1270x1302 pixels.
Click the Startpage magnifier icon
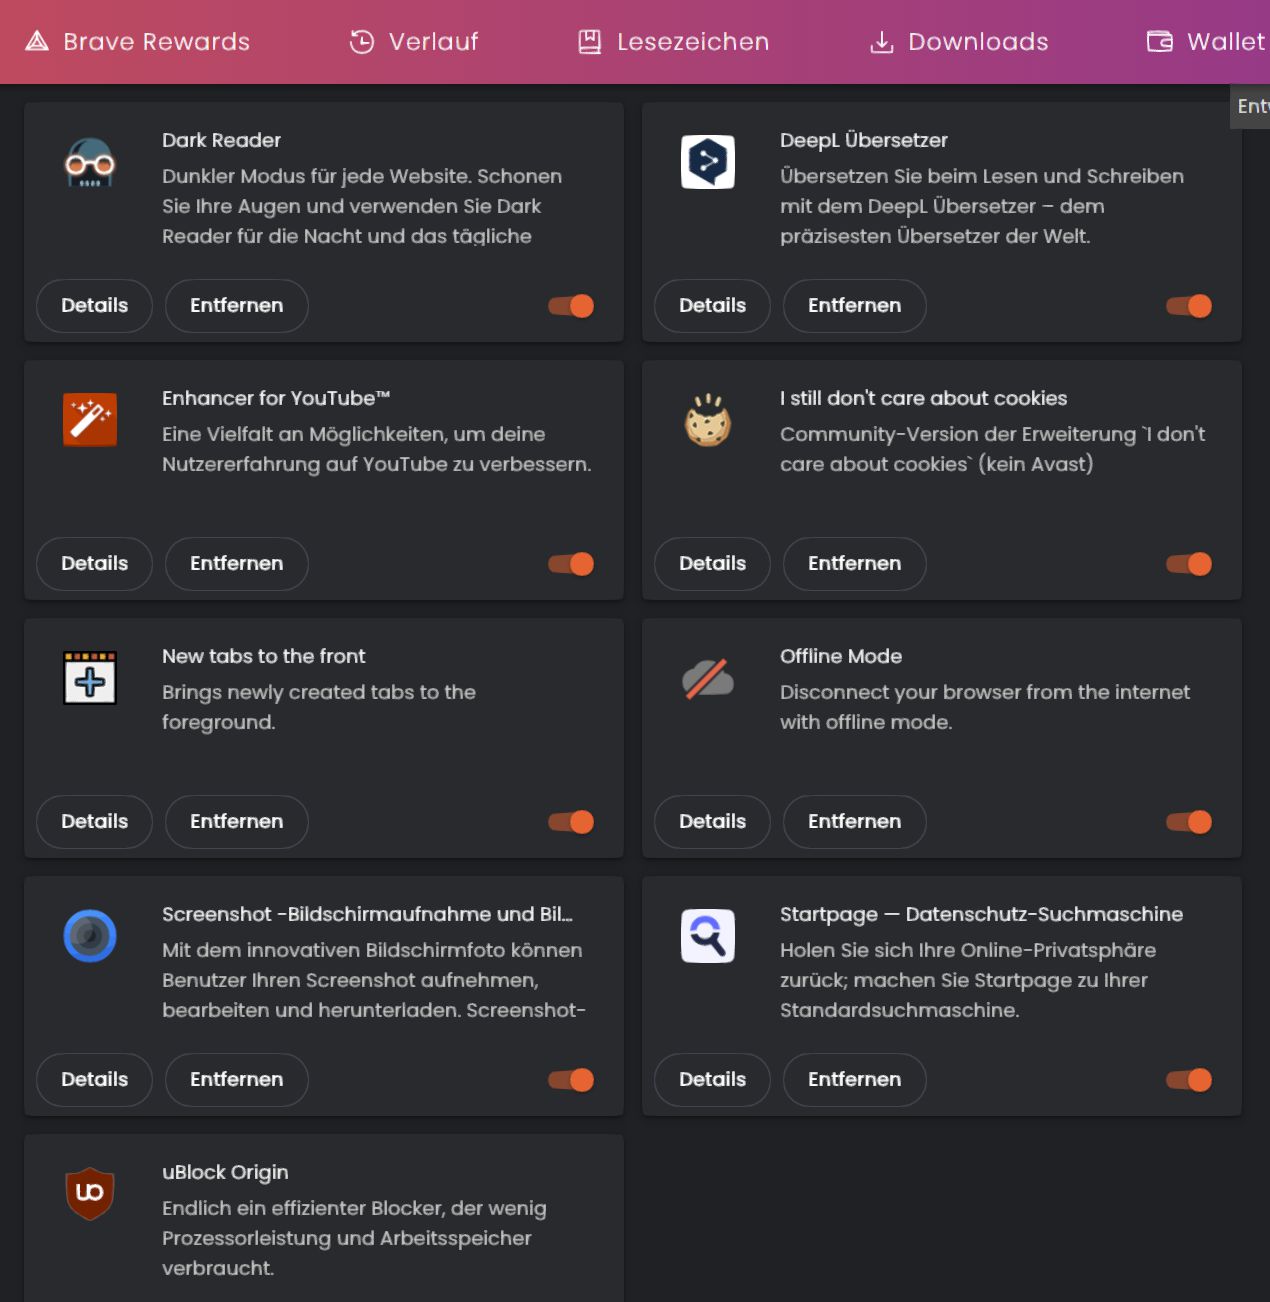pos(708,936)
